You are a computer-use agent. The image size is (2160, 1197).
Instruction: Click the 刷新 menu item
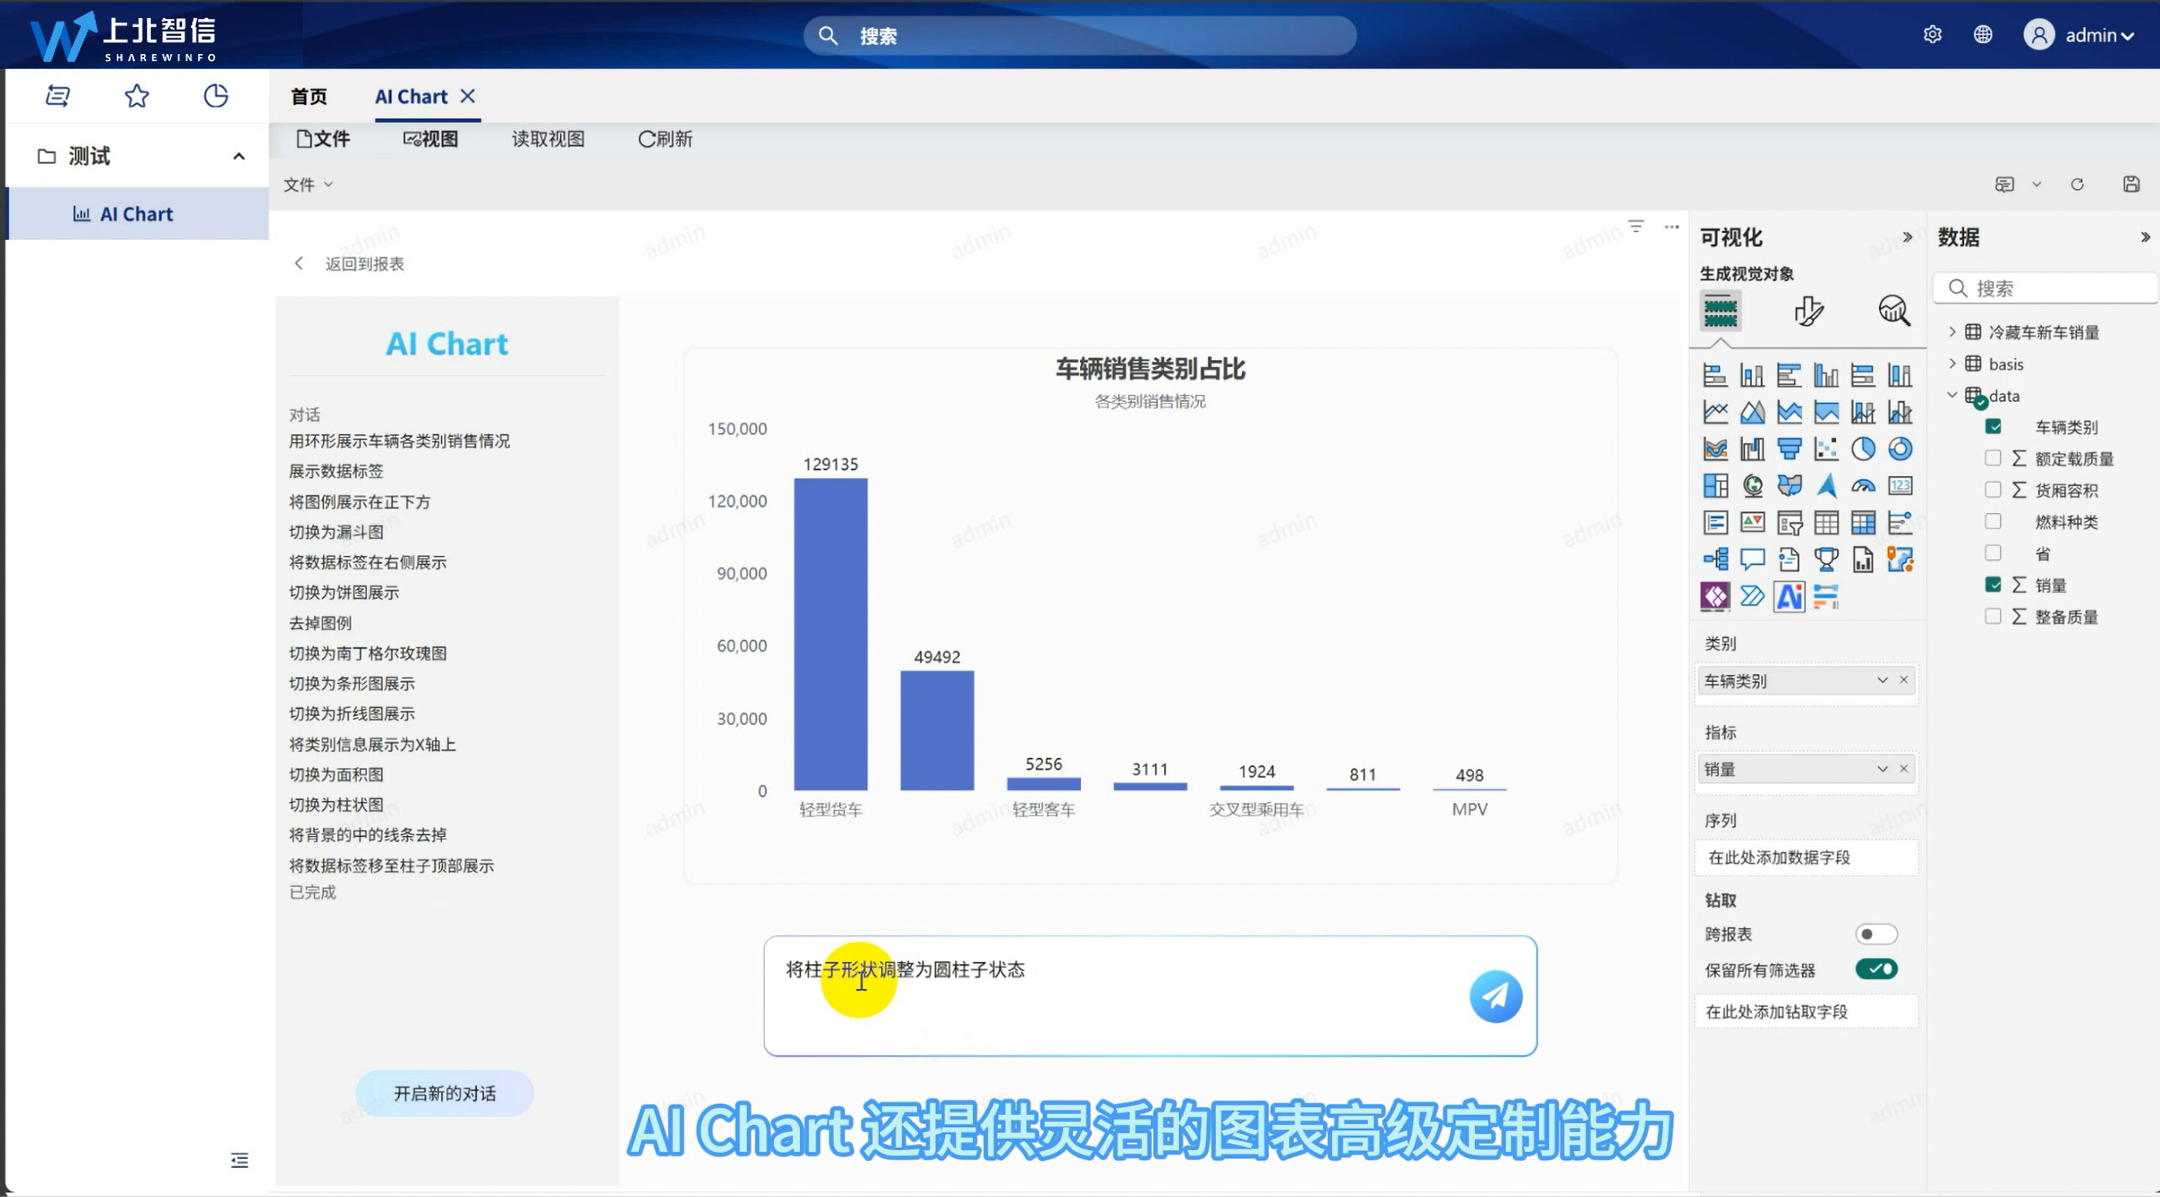coord(665,139)
